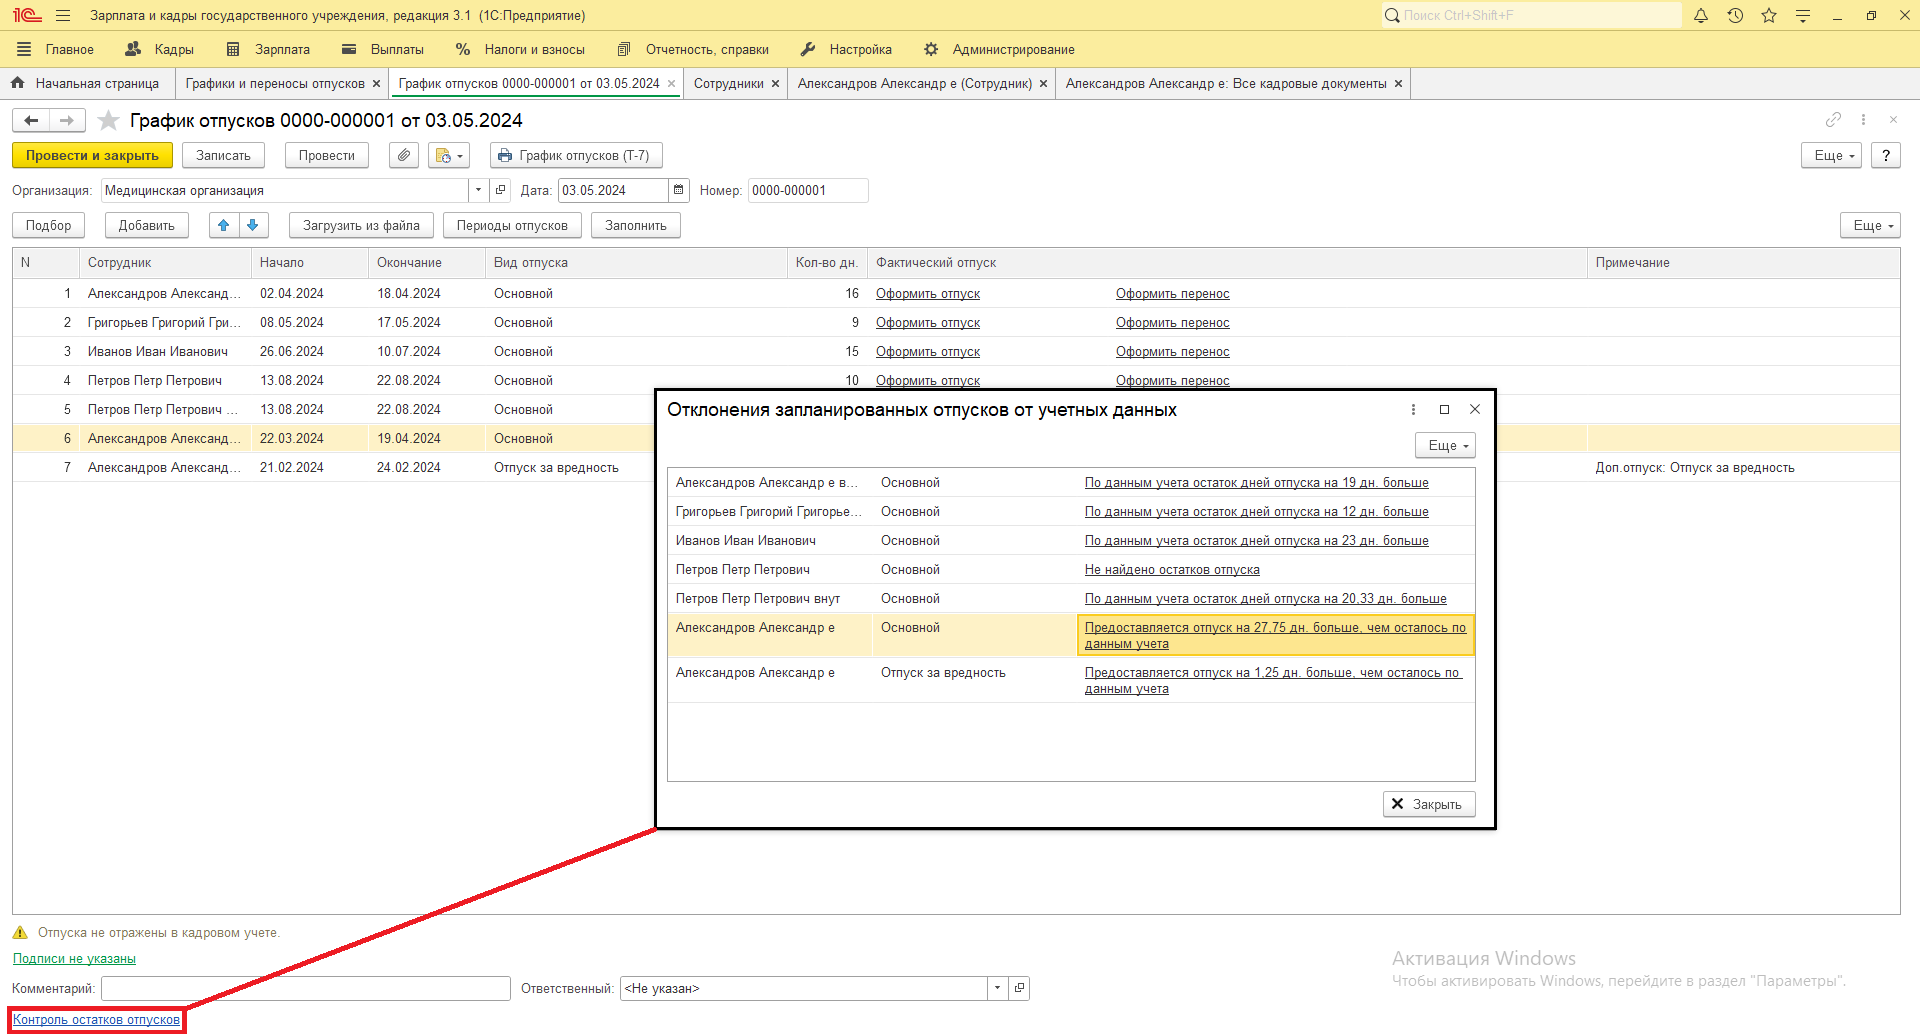This screenshot has width=1920, height=1034.
Task: Click the paperclip attachments icon
Action: click(x=404, y=156)
